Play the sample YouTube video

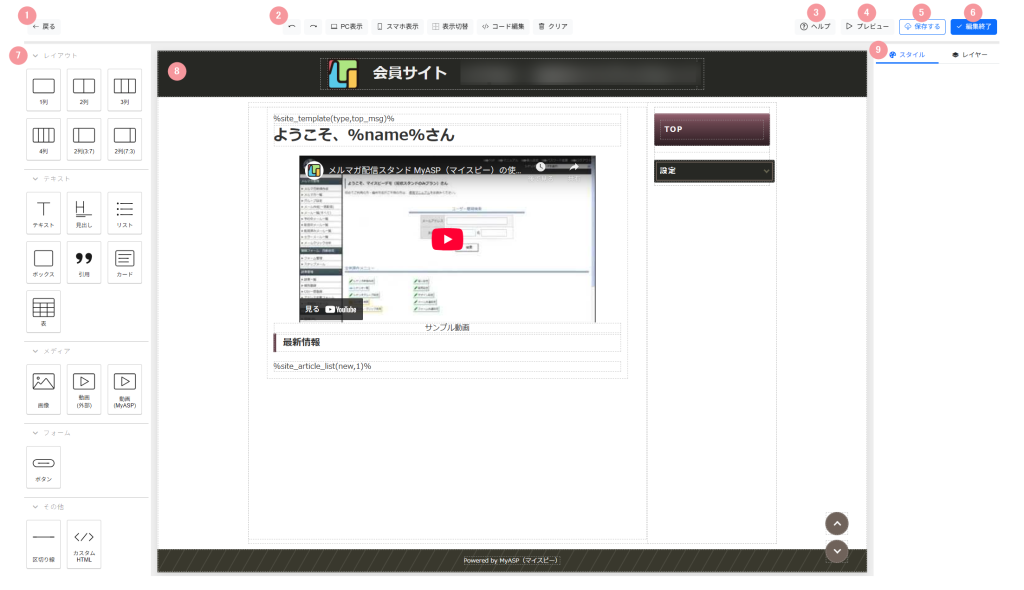pos(447,239)
